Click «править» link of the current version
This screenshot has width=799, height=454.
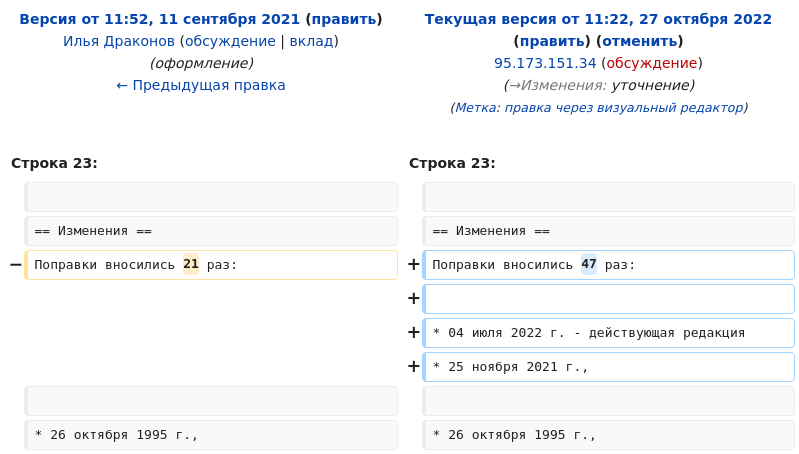(552, 41)
